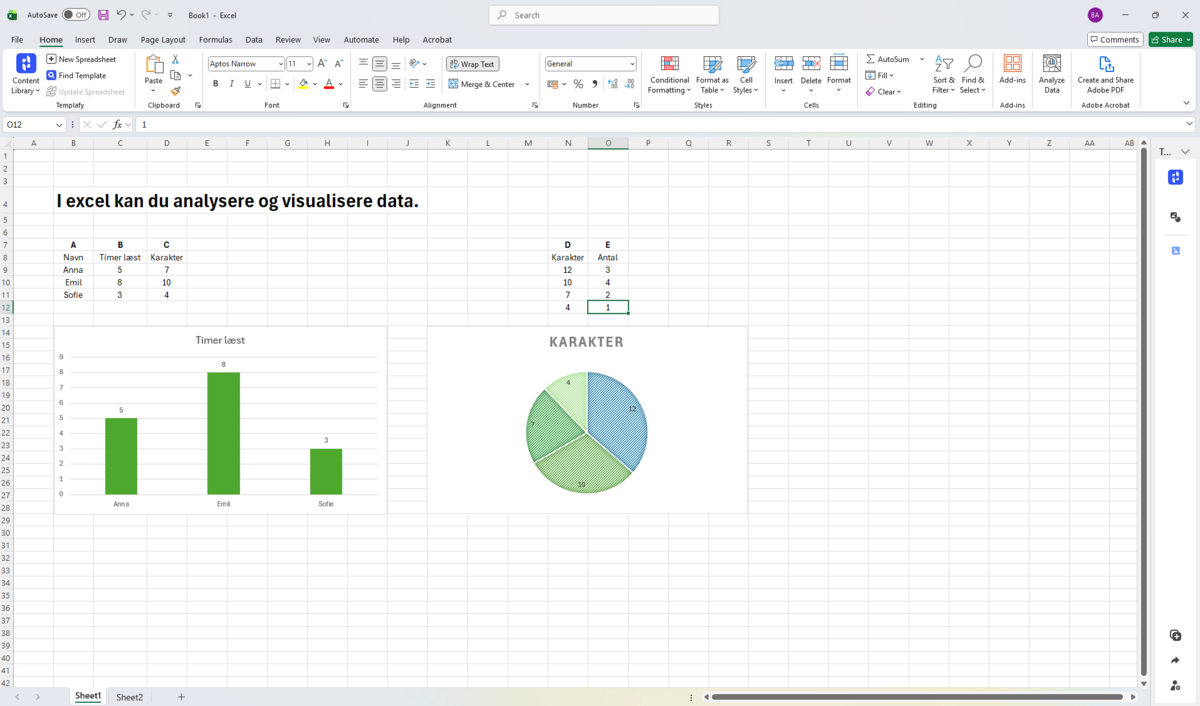The height and width of the screenshot is (706, 1200).
Task: Expand the number format dropdown
Action: 632,64
